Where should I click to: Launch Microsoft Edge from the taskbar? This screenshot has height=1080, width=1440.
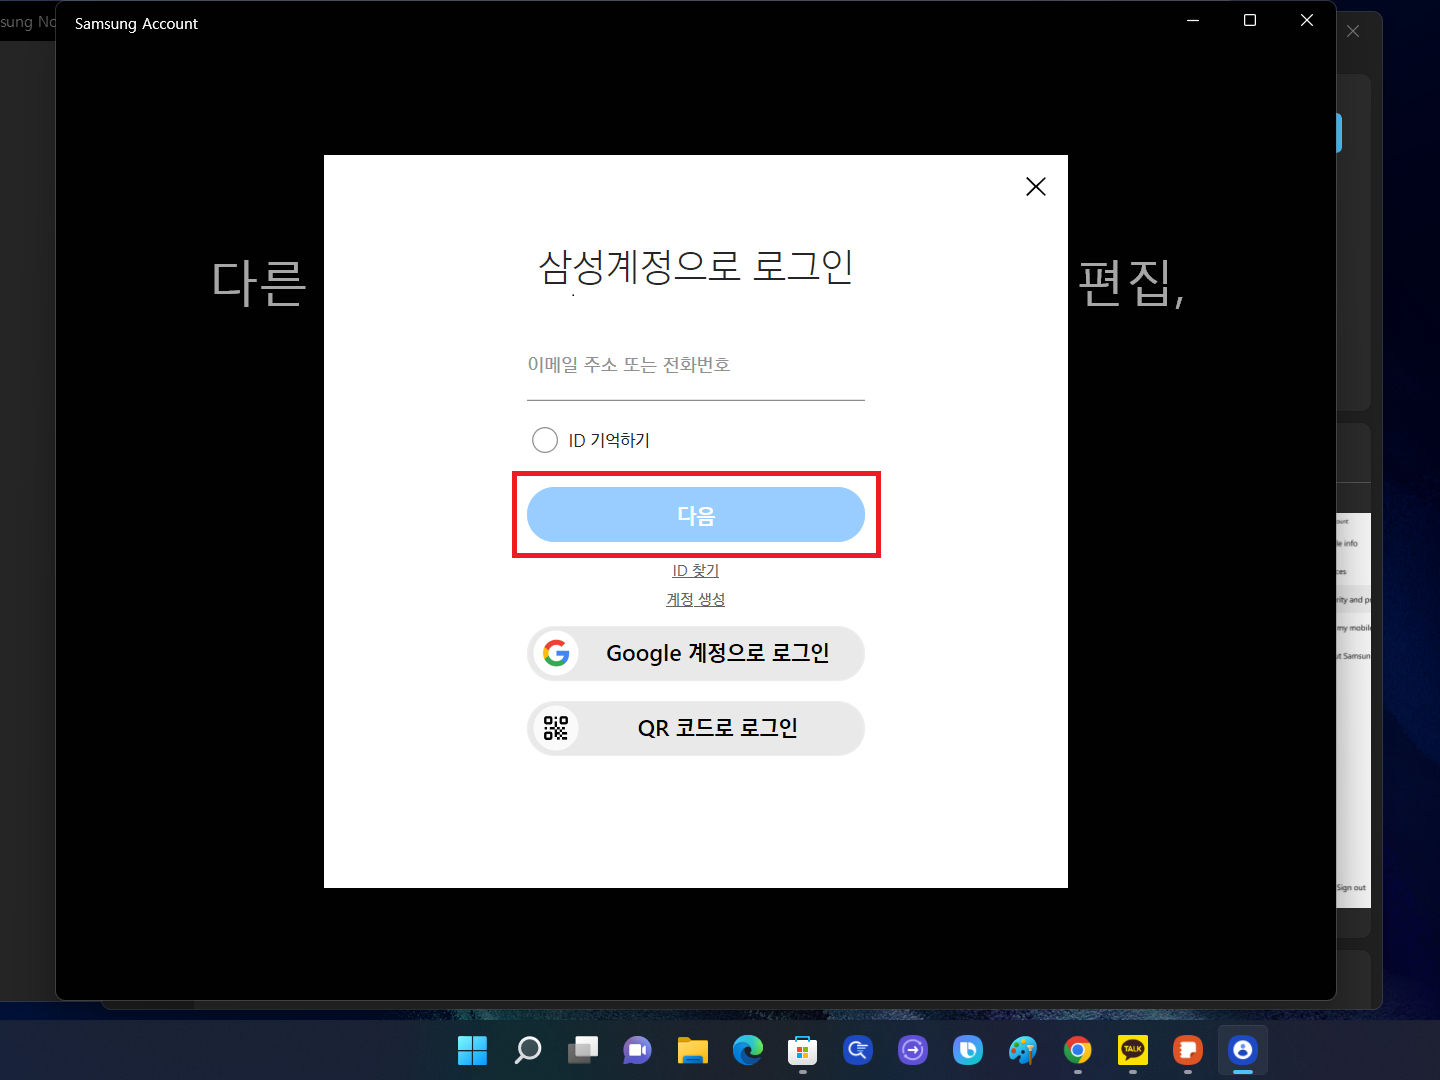pos(748,1051)
